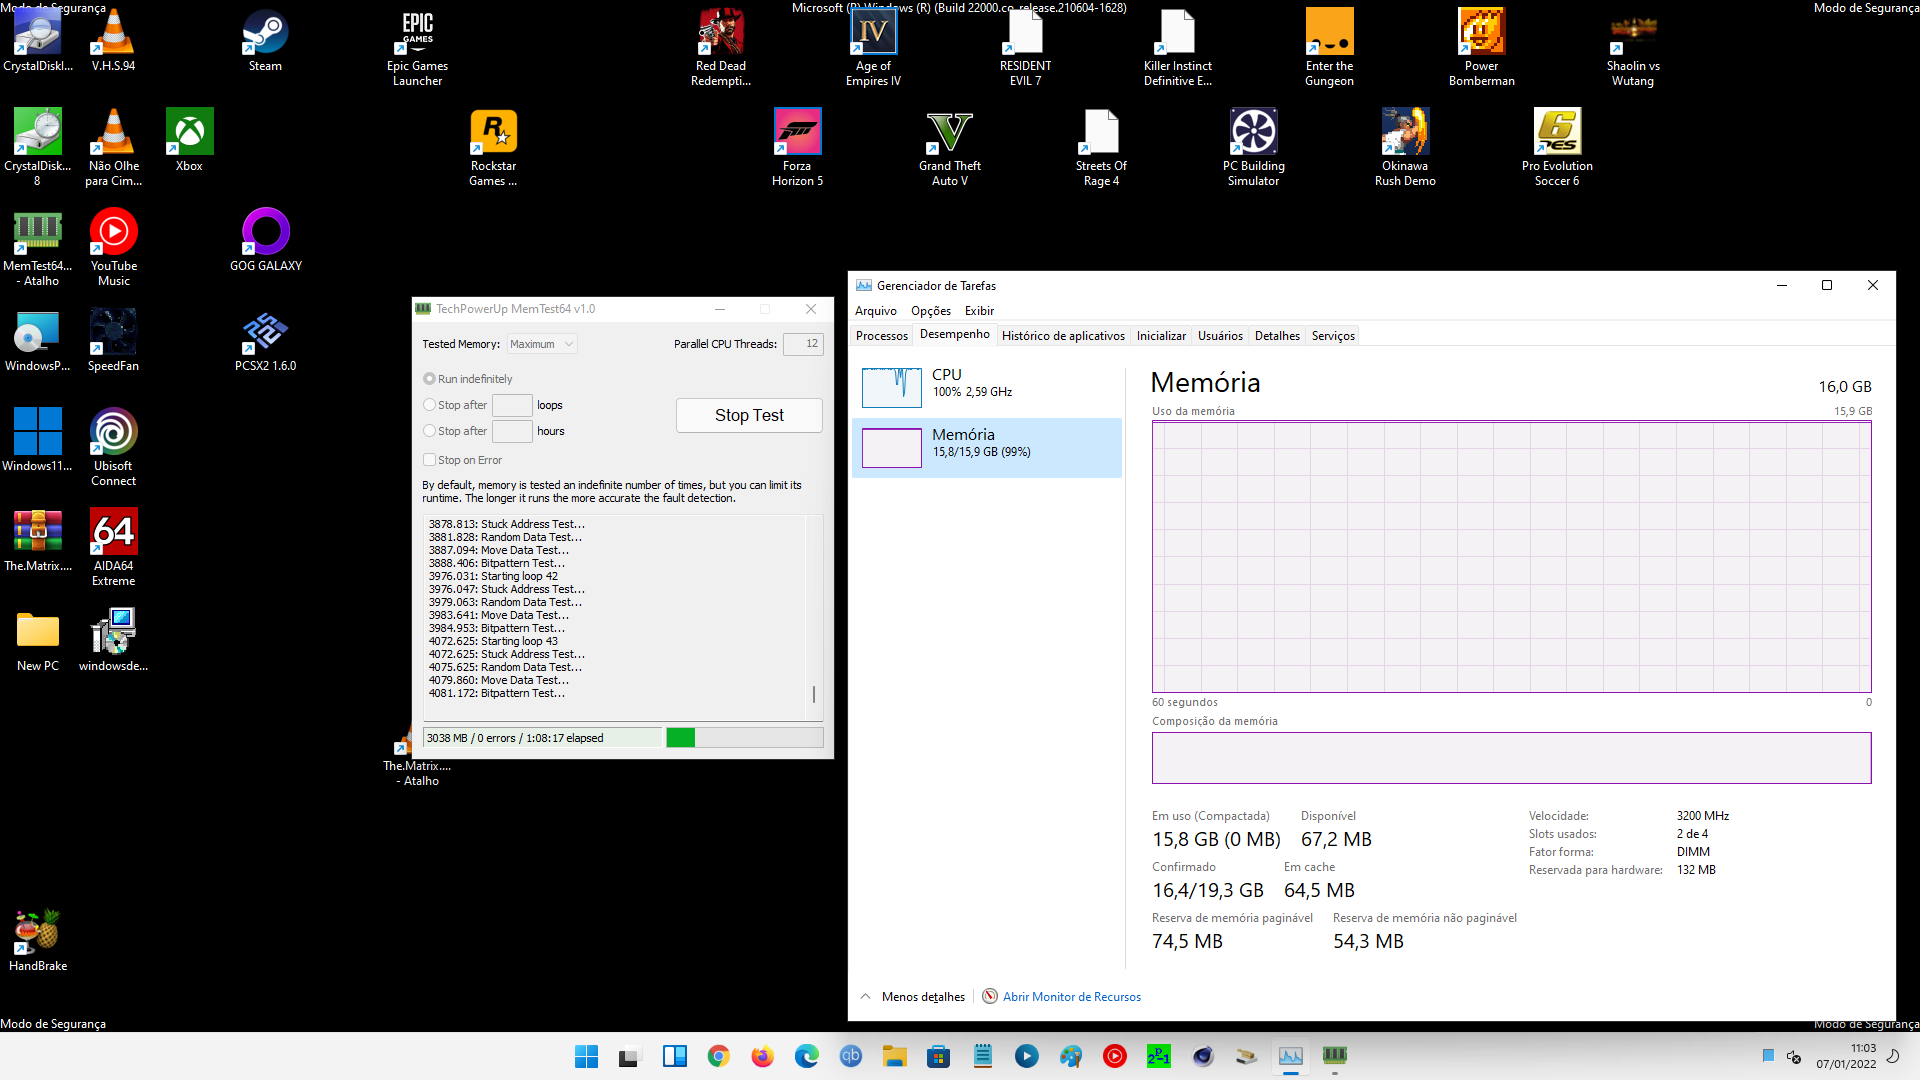Select the Pro Evolution Soccer 6 icon
Image resolution: width=1920 pixels, height=1080 pixels.
(1557, 147)
